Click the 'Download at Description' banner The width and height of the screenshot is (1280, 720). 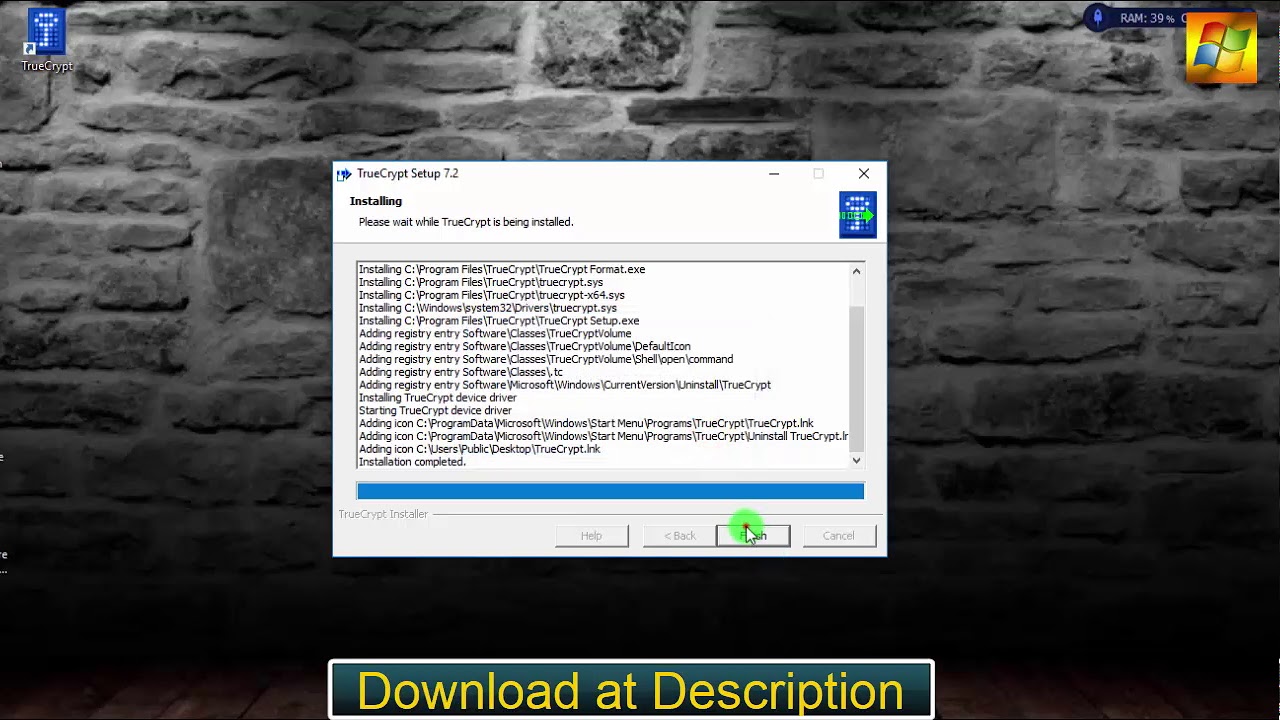(631, 691)
